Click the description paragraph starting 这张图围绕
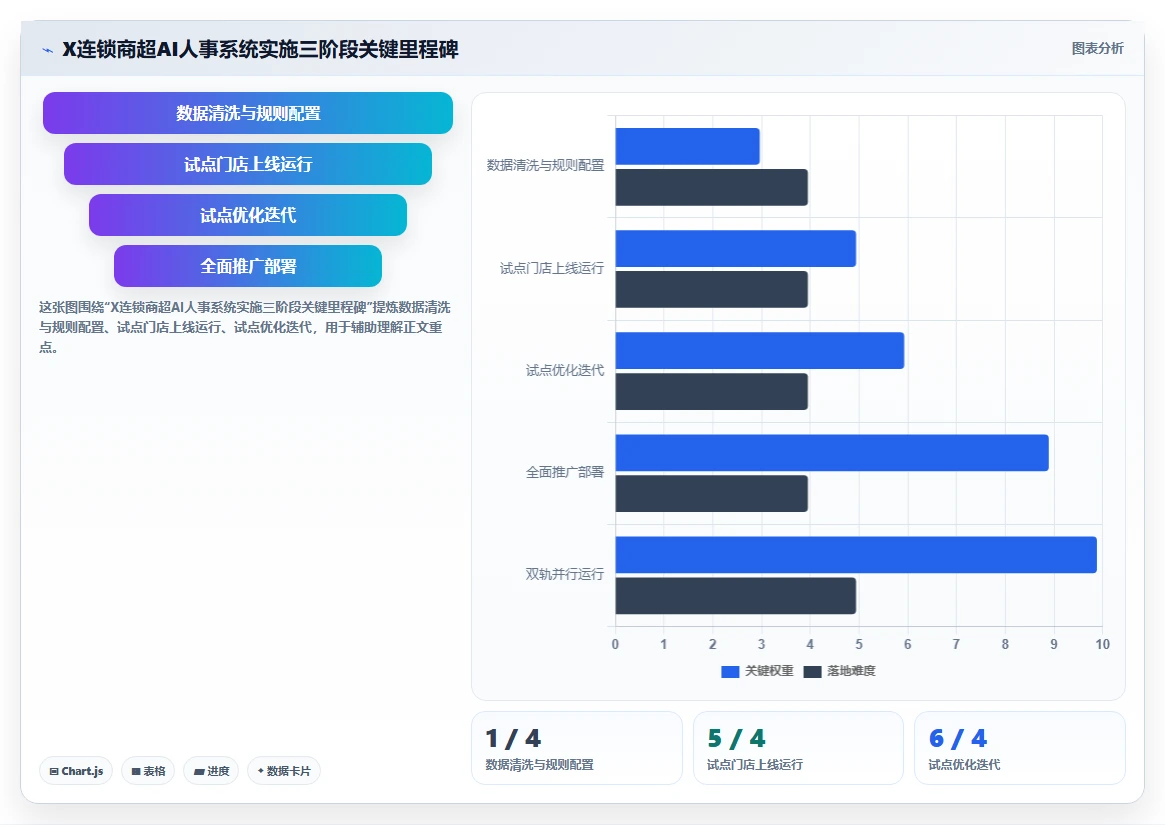 click(x=245, y=327)
